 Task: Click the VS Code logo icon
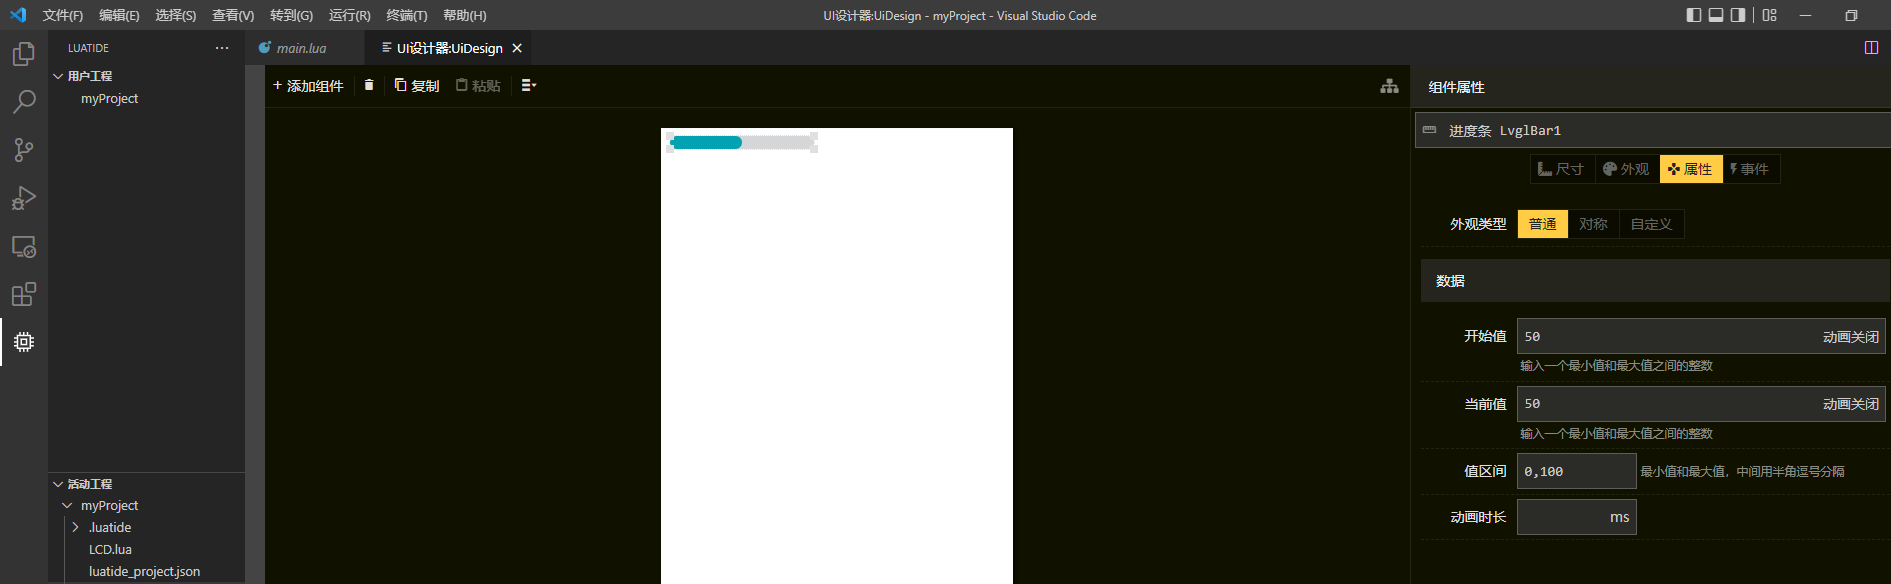click(18, 15)
